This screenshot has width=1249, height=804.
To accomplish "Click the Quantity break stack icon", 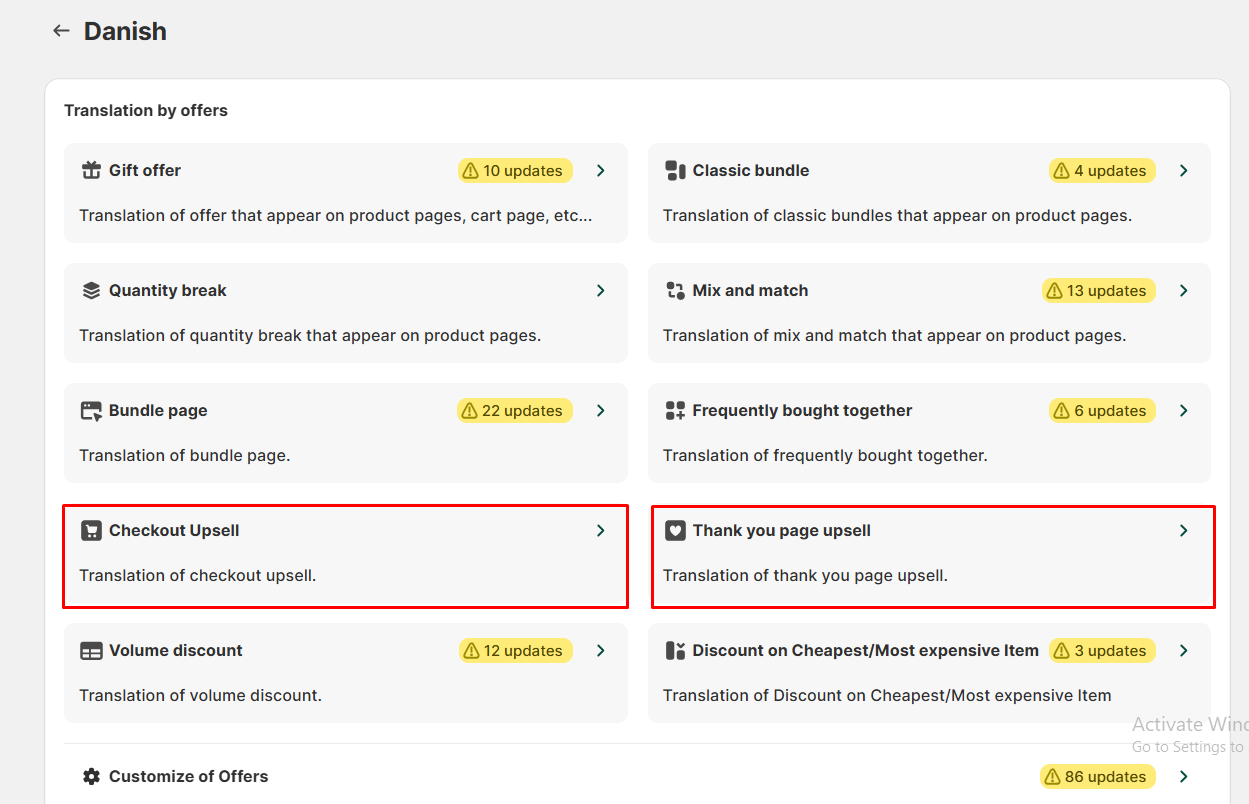I will click(90, 290).
